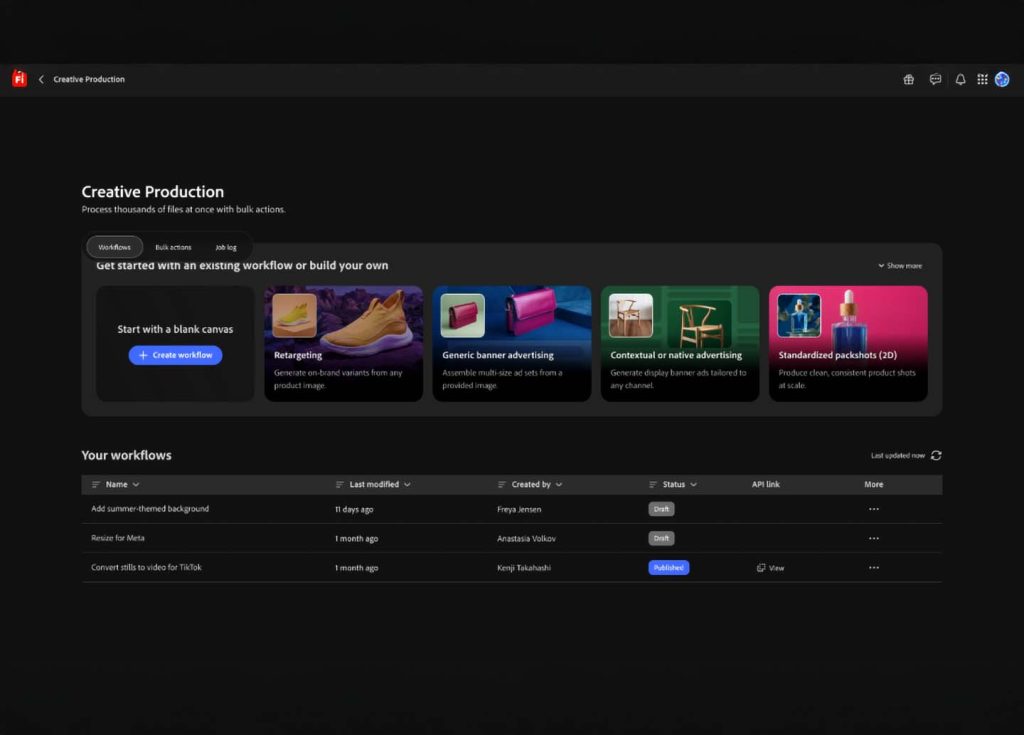Open the gift box icon in header
This screenshot has width=1024, height=735.
click(908, 80)
